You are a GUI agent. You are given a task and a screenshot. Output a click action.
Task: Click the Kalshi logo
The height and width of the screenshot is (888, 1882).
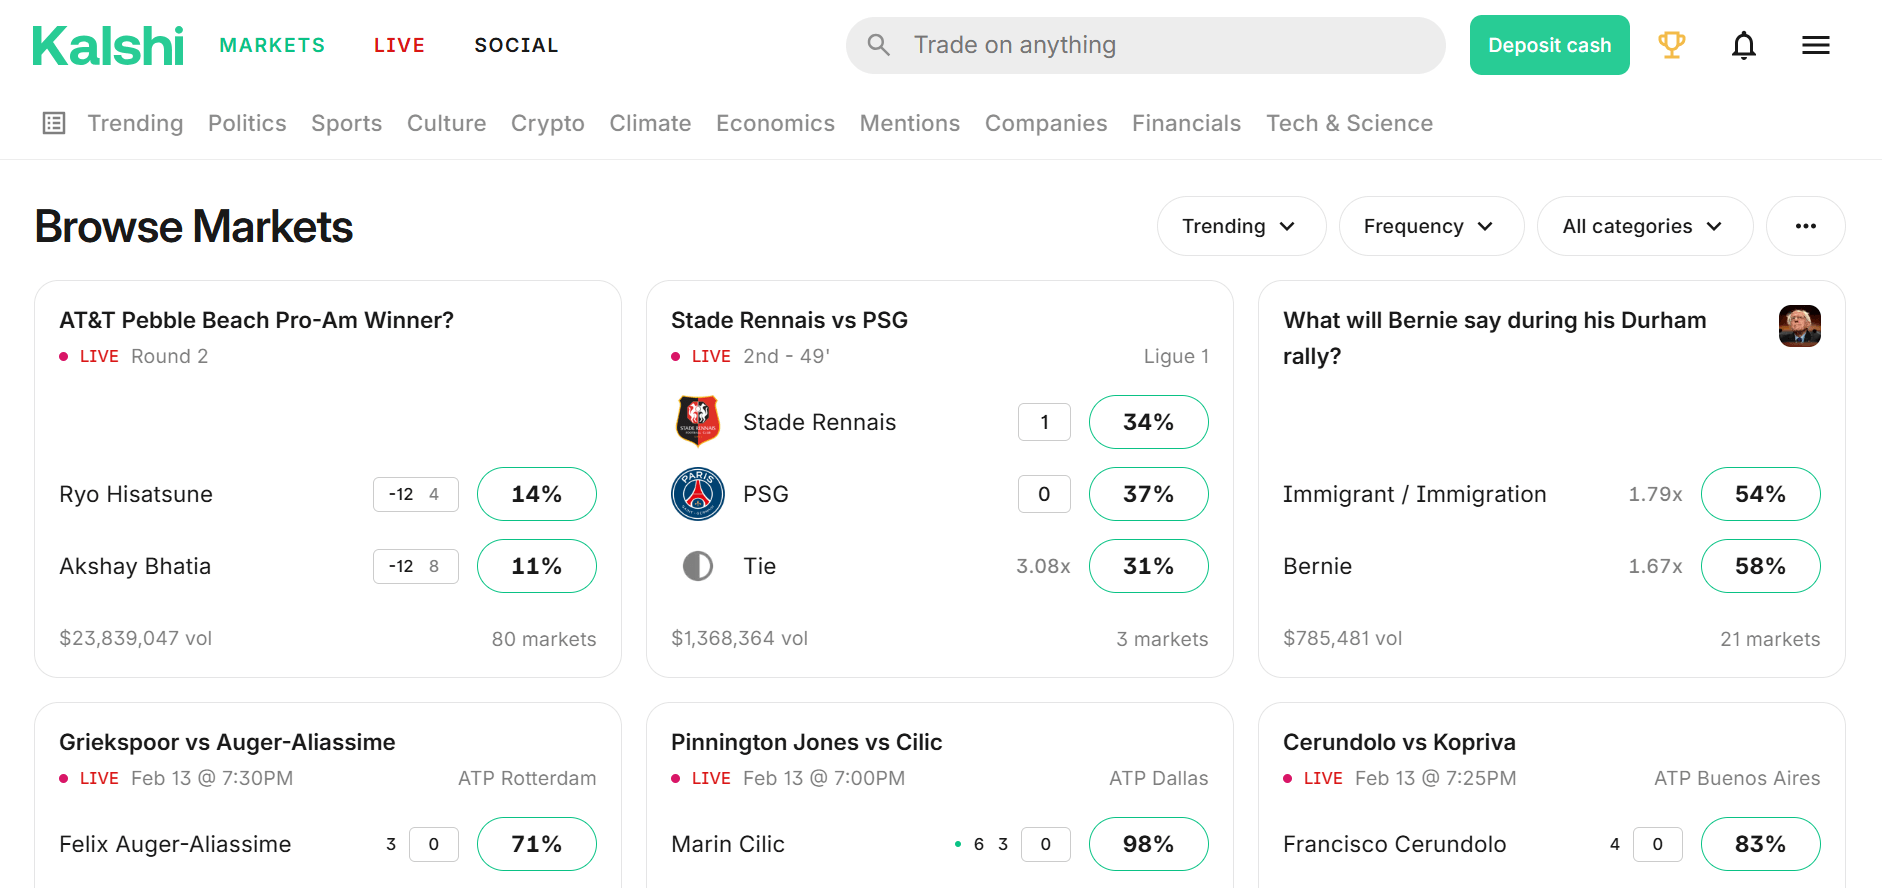108,46
